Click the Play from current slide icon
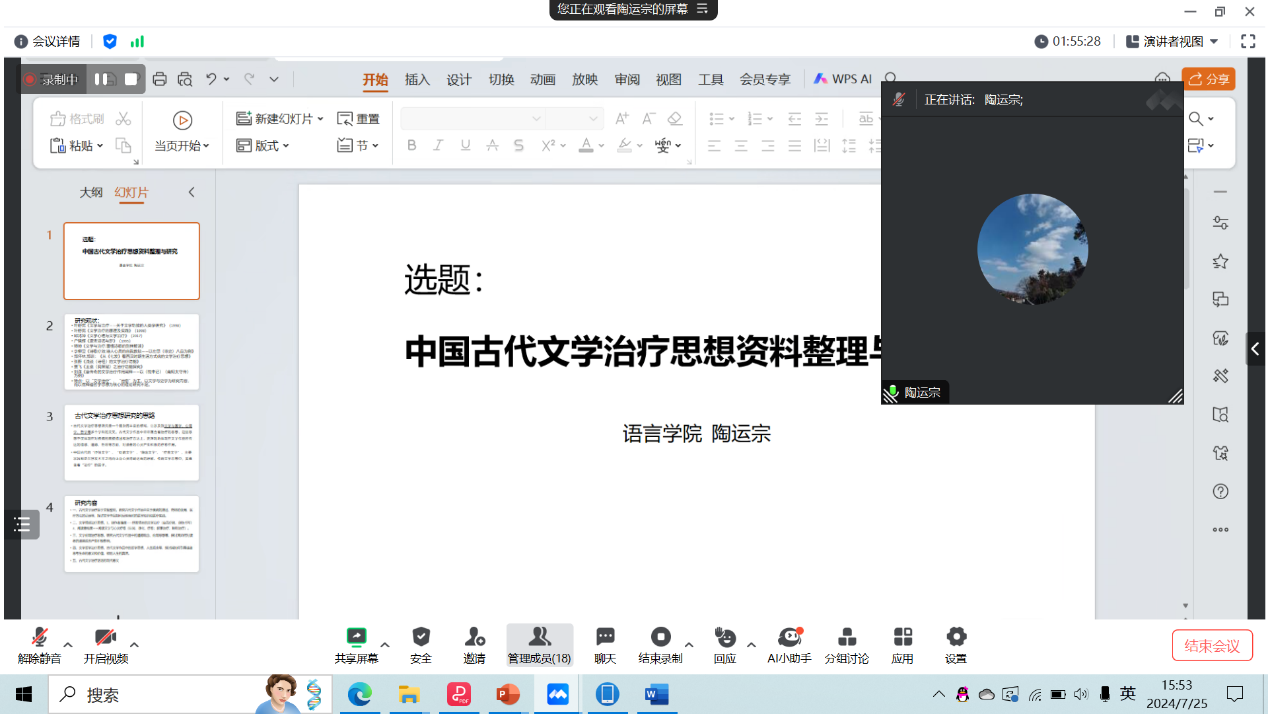Image resolution: width=1268 pixels, height=714 pixels. coord(182,120)
